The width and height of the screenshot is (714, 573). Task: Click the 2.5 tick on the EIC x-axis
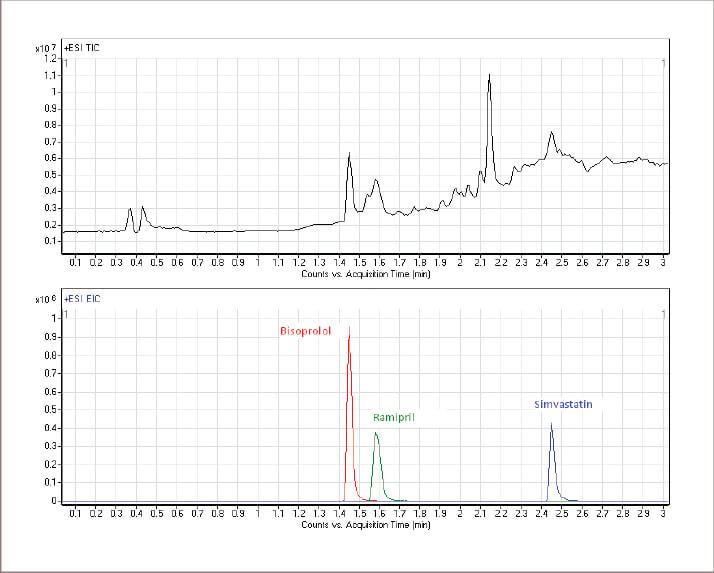click(x=562, y=514)
